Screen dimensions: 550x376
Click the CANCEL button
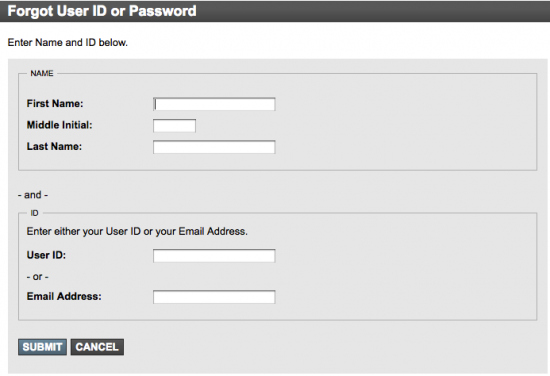tap(97, 347)
